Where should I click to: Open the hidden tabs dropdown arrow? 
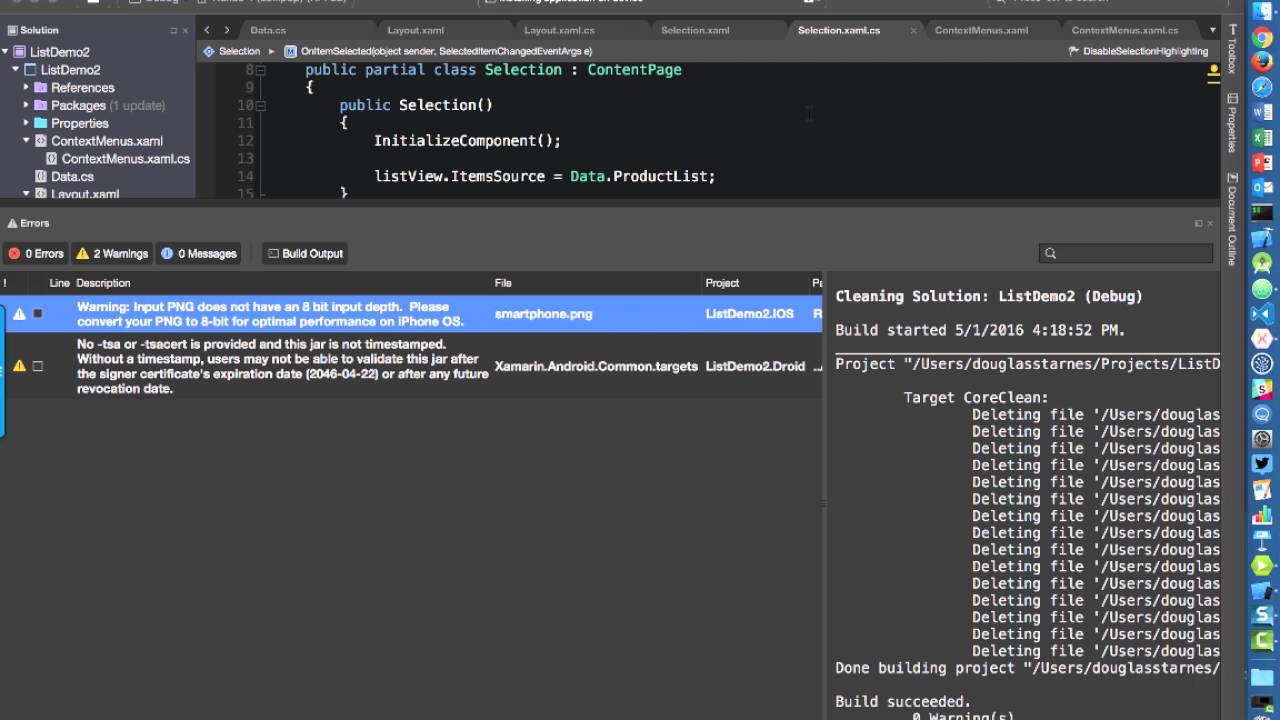(x=1213, y=30)
